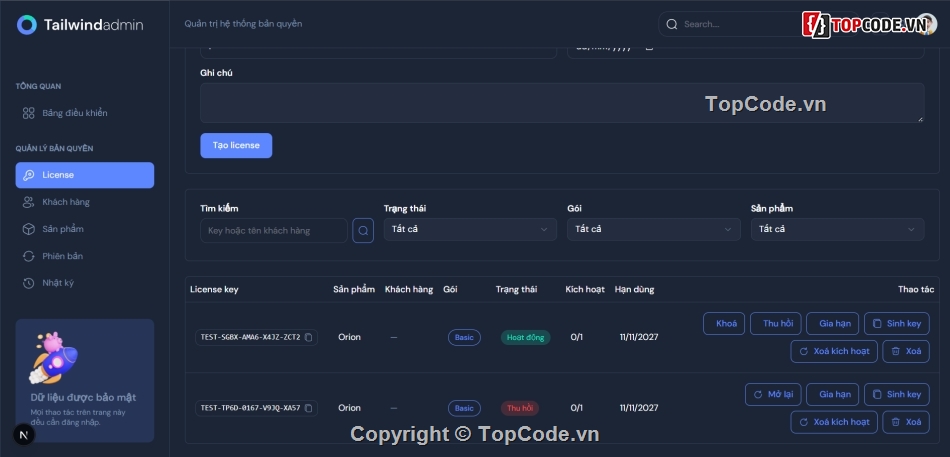
Task: Click the red Thu hồi status badge
Action: click(x=520, y=409)
